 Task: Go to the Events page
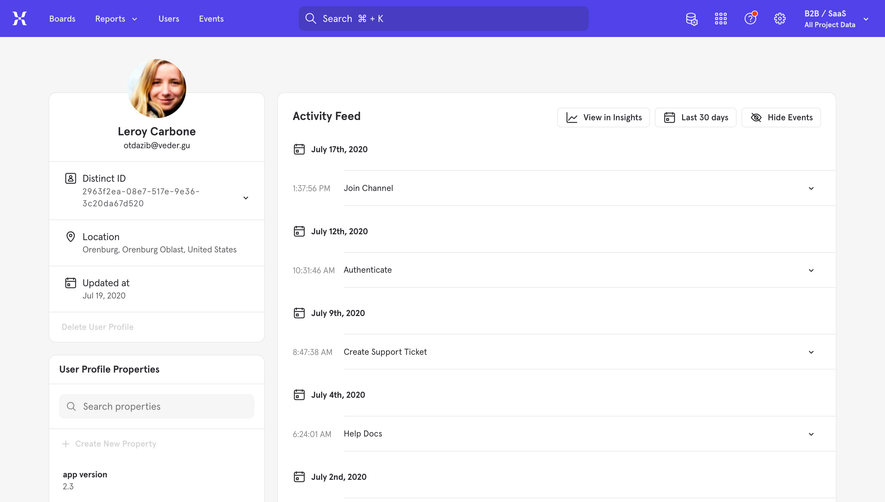pos(211,19)
